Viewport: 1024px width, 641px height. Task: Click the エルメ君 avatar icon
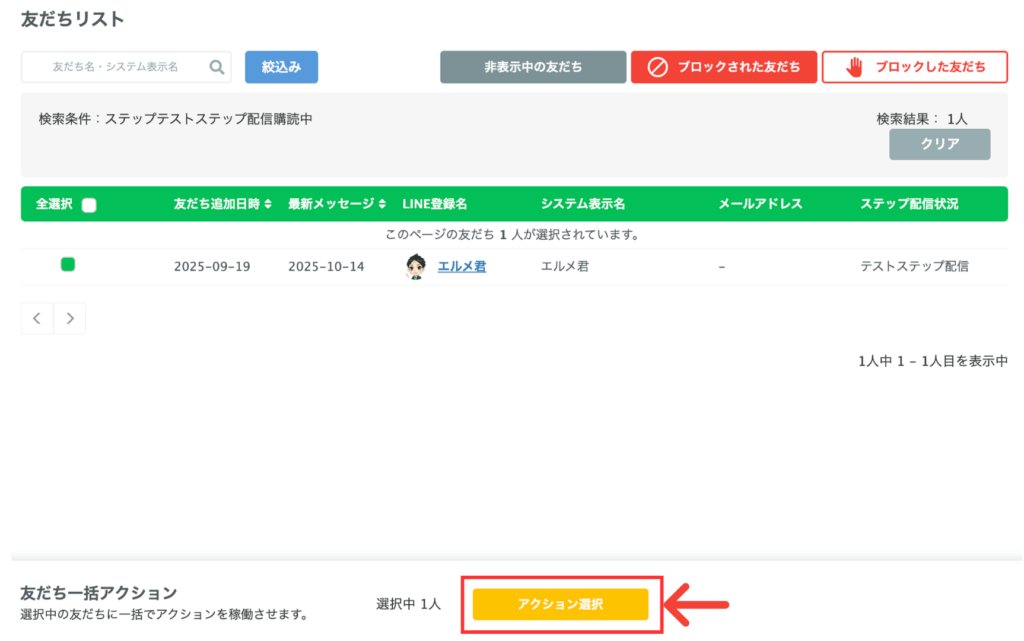click(x=416, y=267)
